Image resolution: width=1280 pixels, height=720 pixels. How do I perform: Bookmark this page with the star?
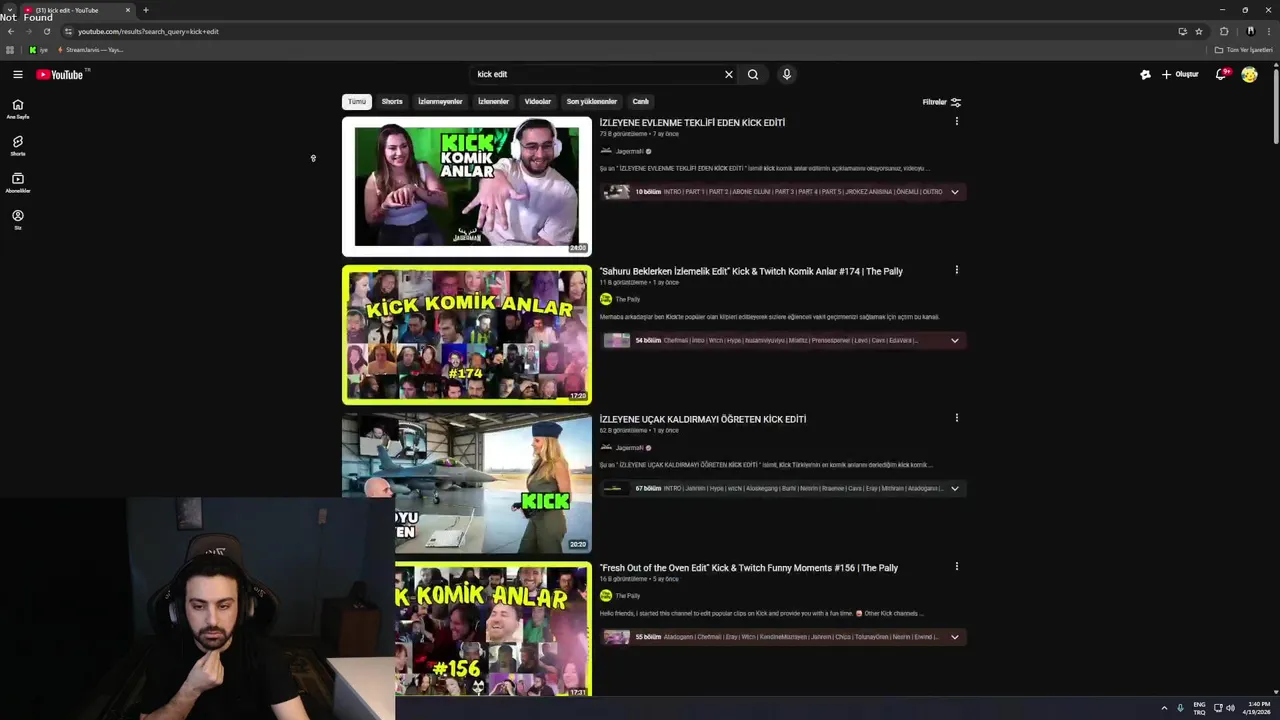[x=1198, y=31]
